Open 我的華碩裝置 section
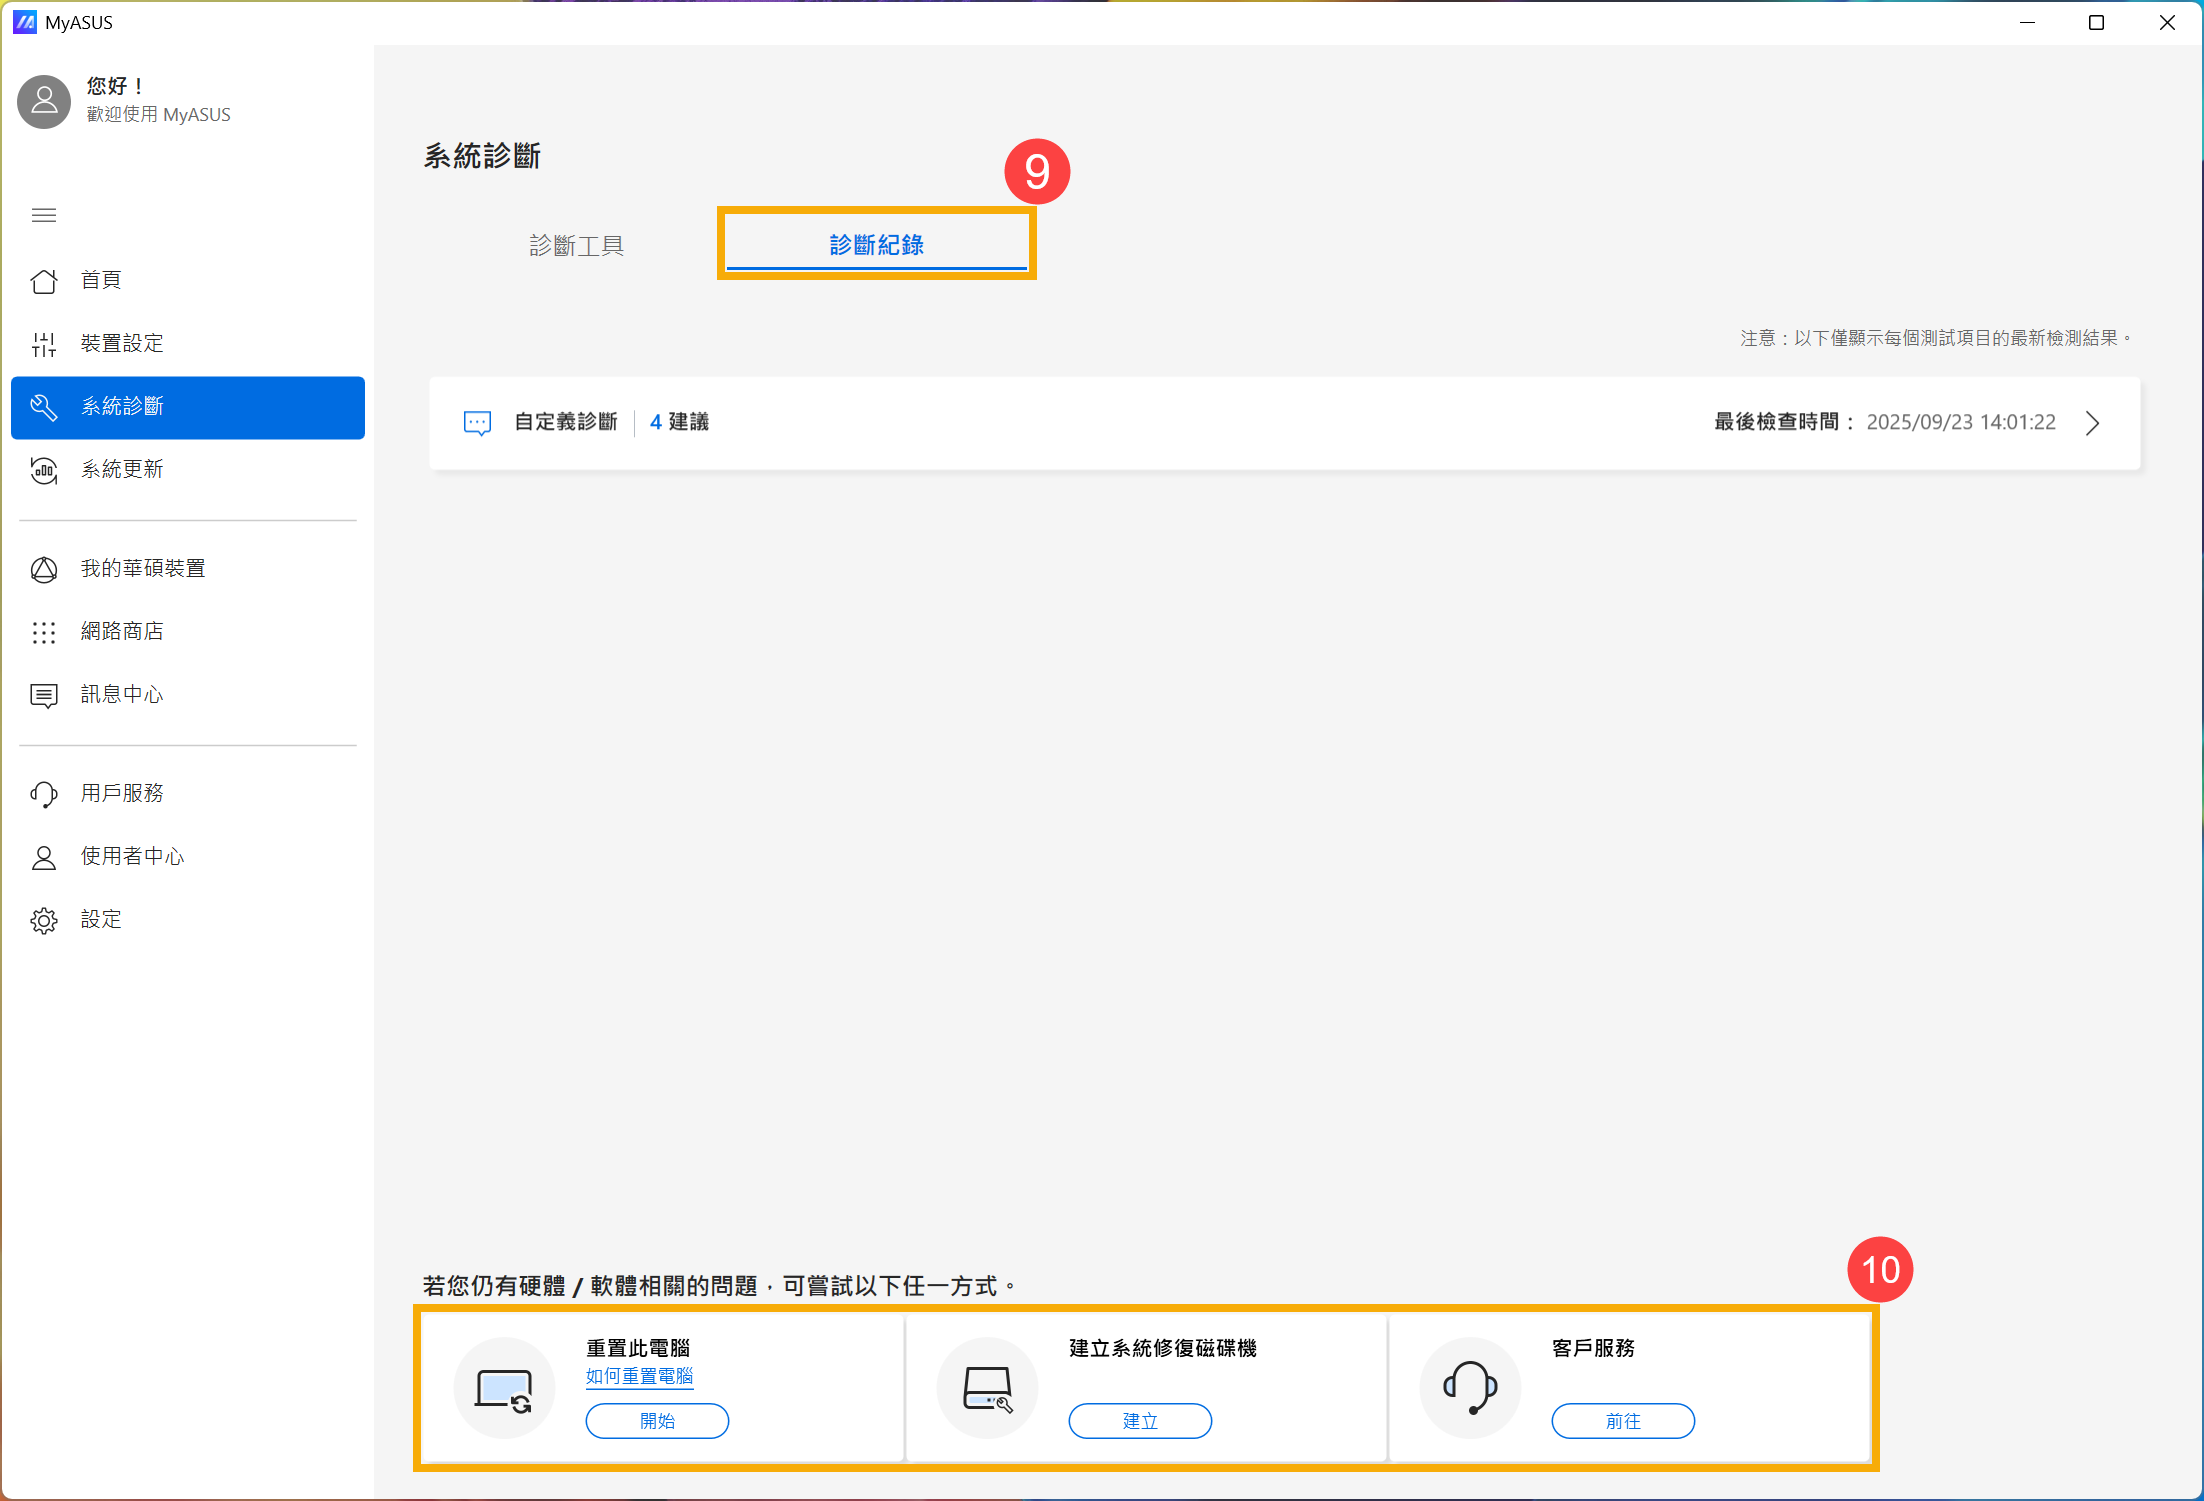2204x1501 pixels. (142, 568)
